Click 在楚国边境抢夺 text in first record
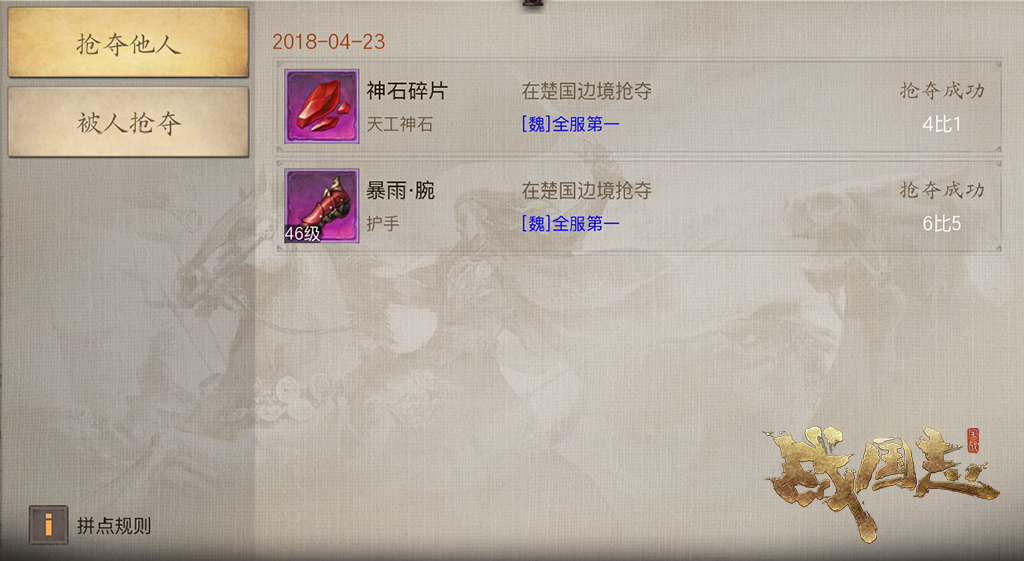 [586, 91]
